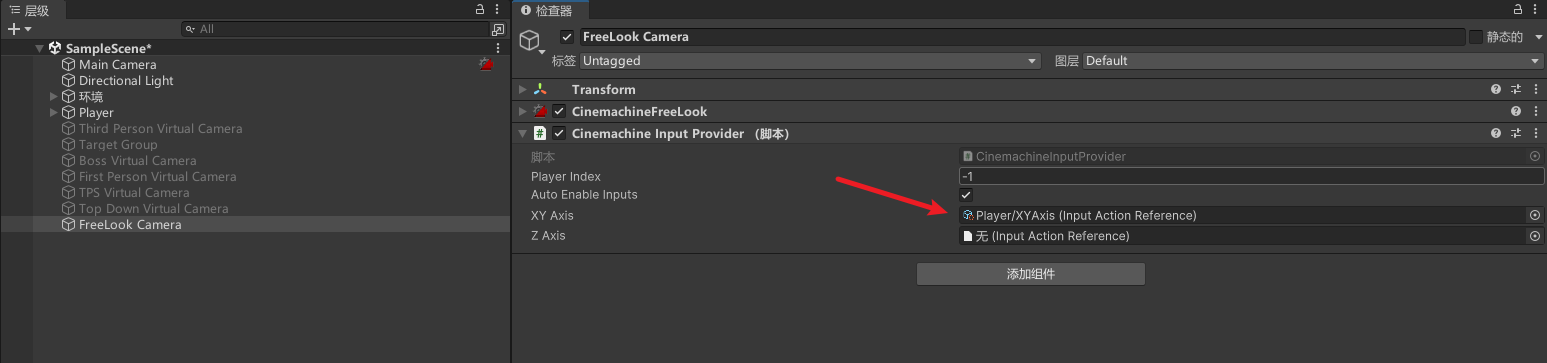Open the Cinemachine Input Provider context menu

coord(1535,133)
